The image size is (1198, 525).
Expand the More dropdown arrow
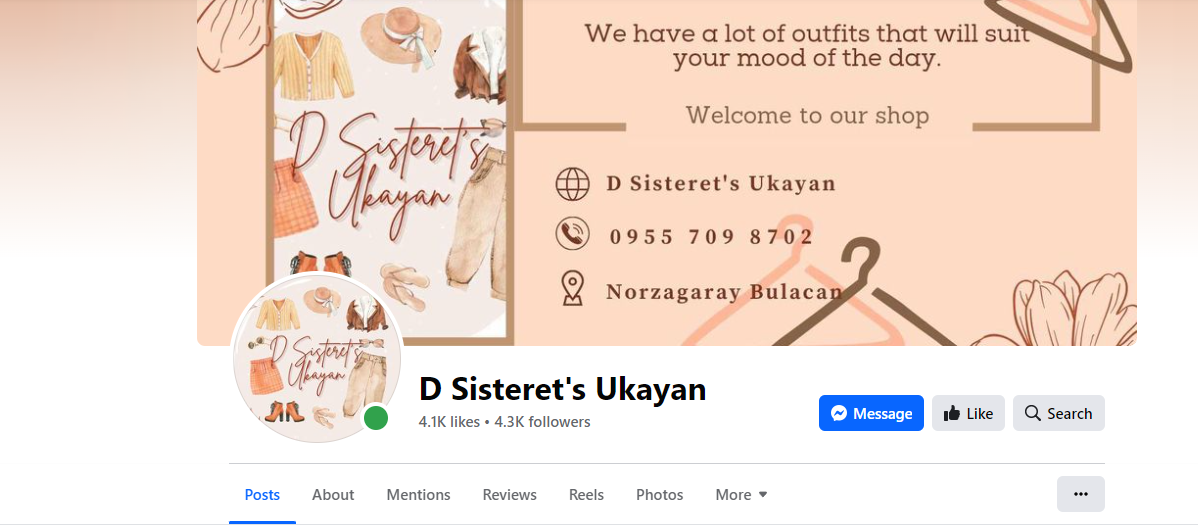763,495
